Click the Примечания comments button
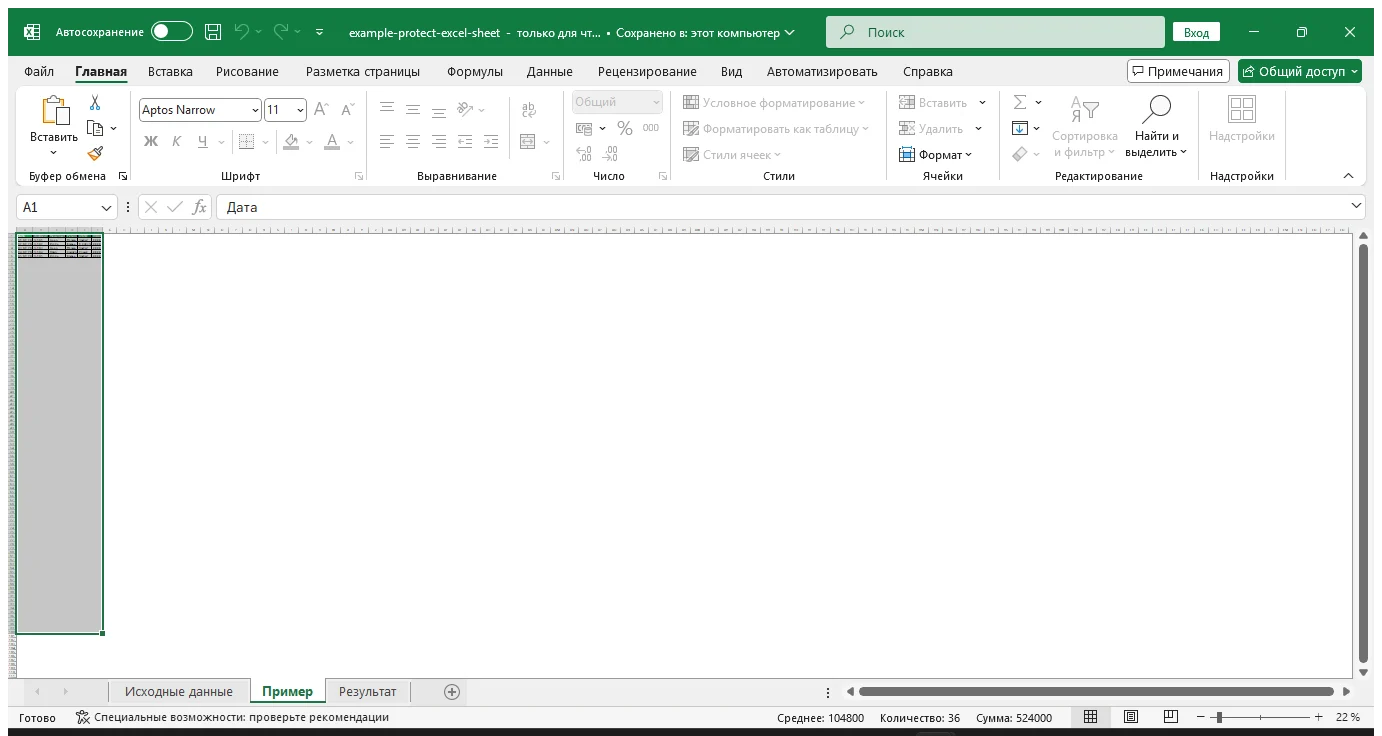The image size is (1382, 736). 1178,71
